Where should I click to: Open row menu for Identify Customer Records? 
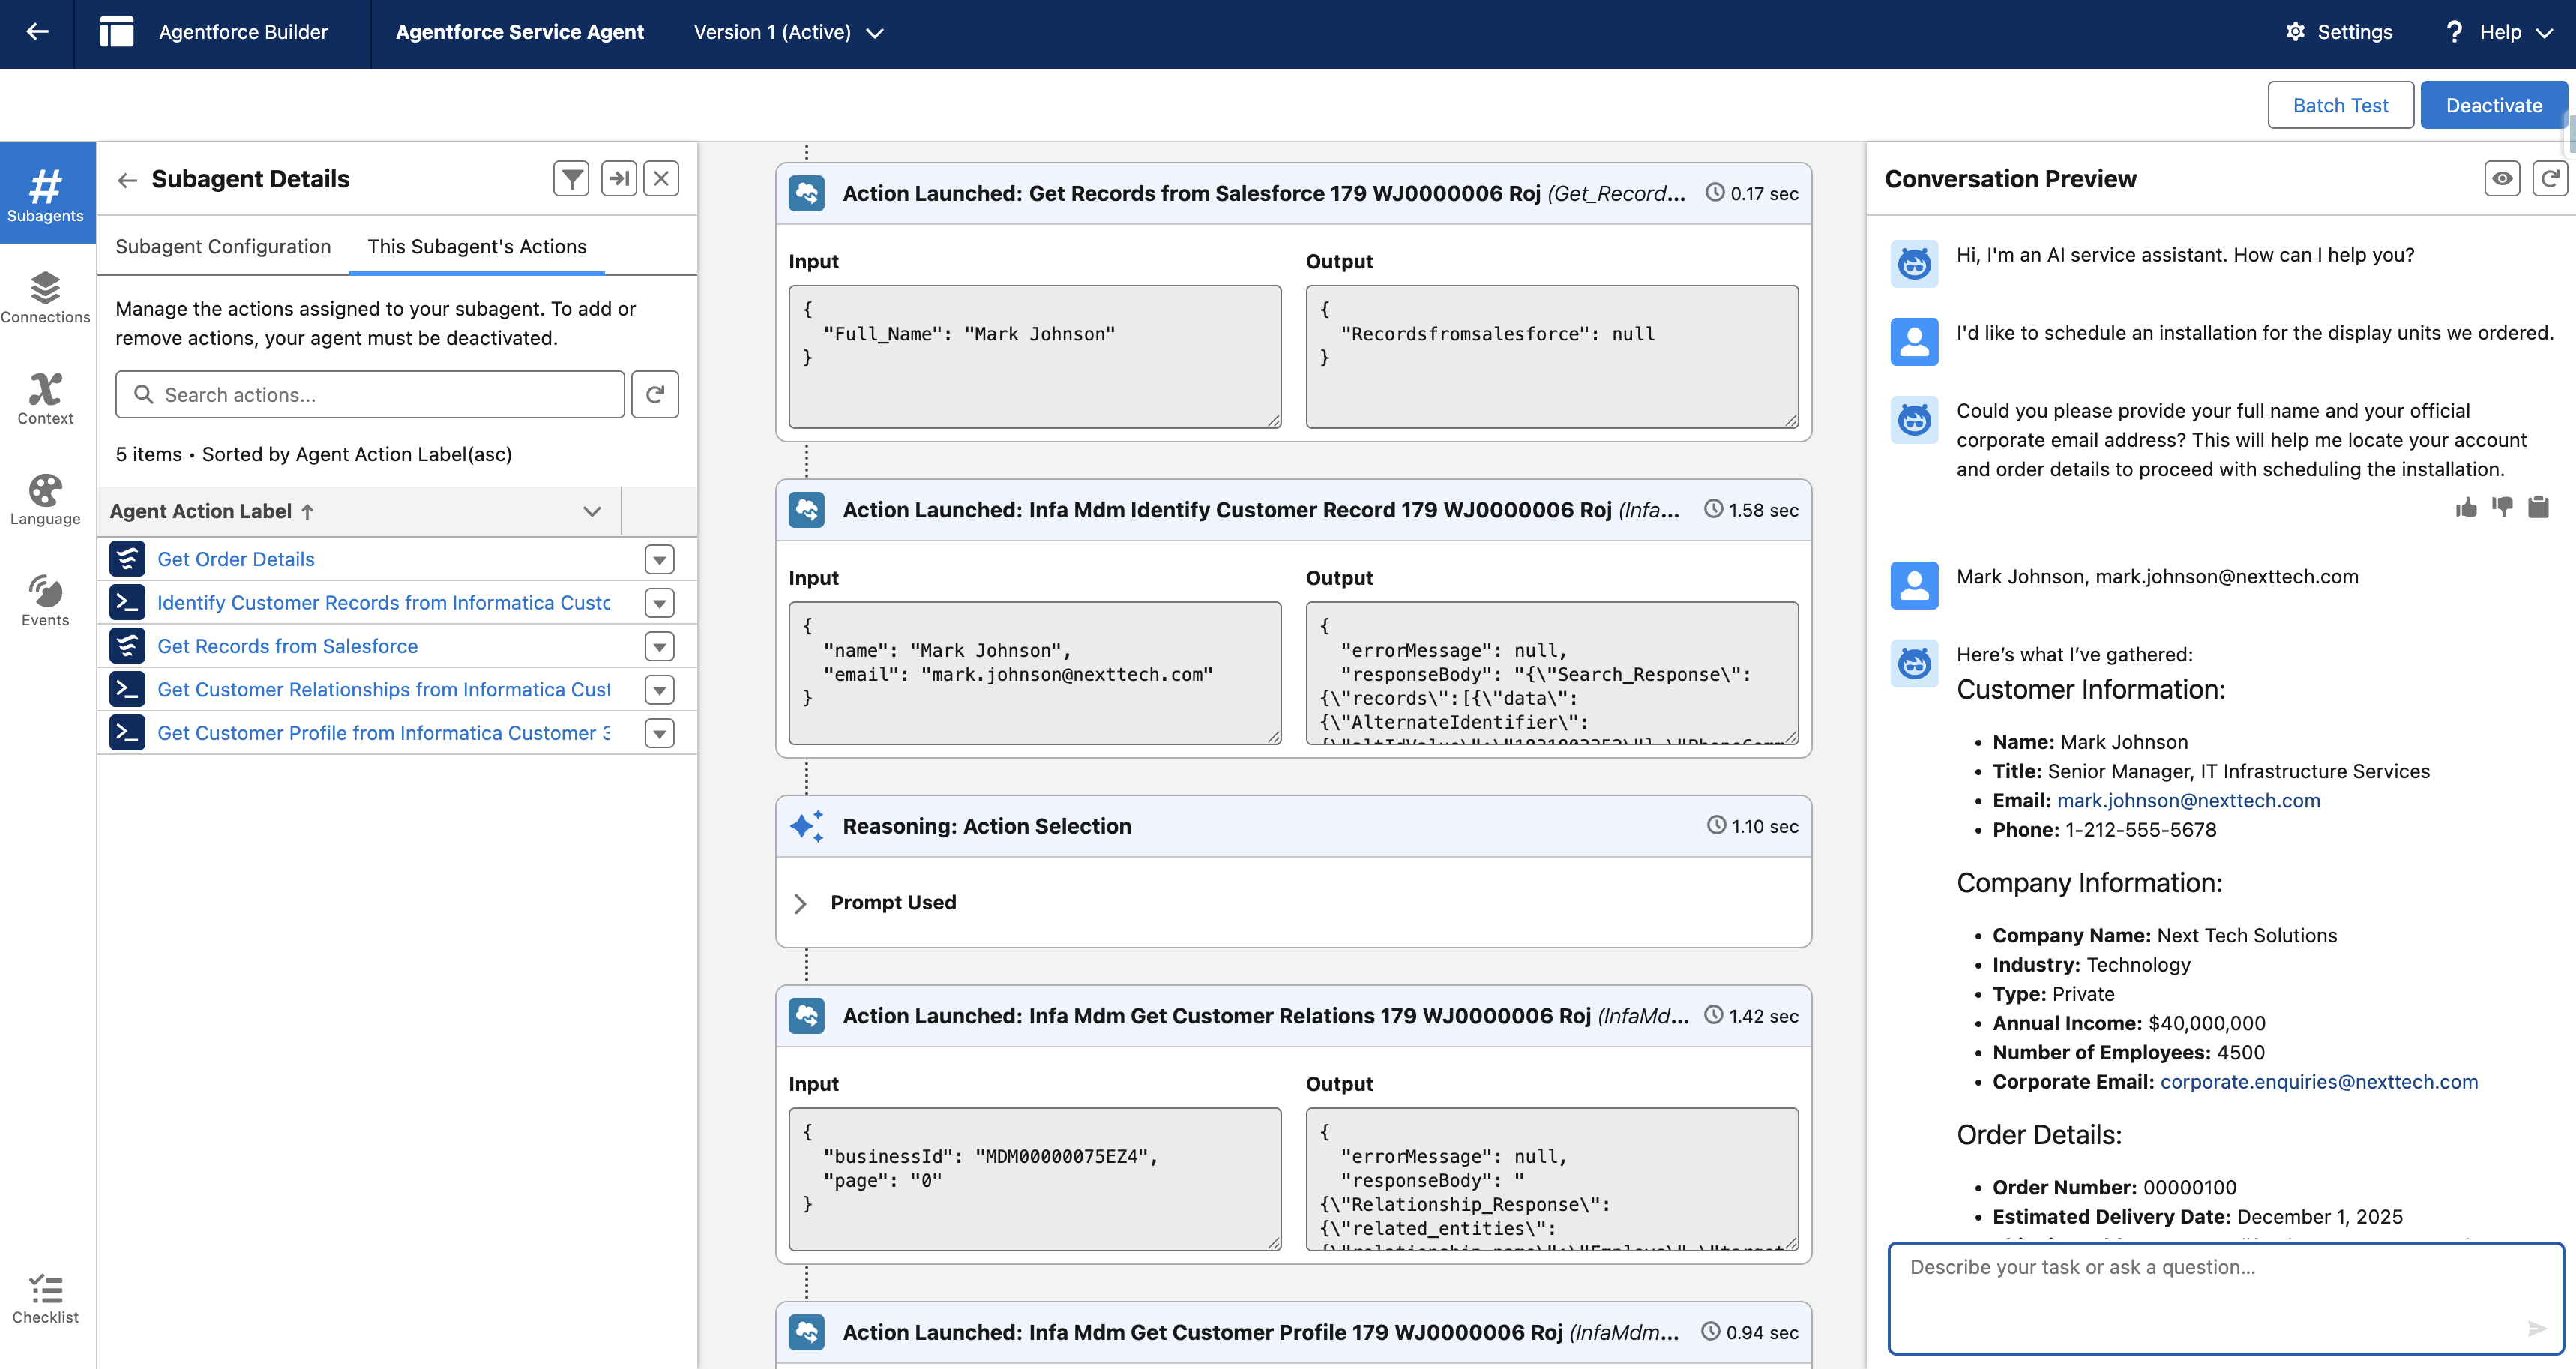659,602
